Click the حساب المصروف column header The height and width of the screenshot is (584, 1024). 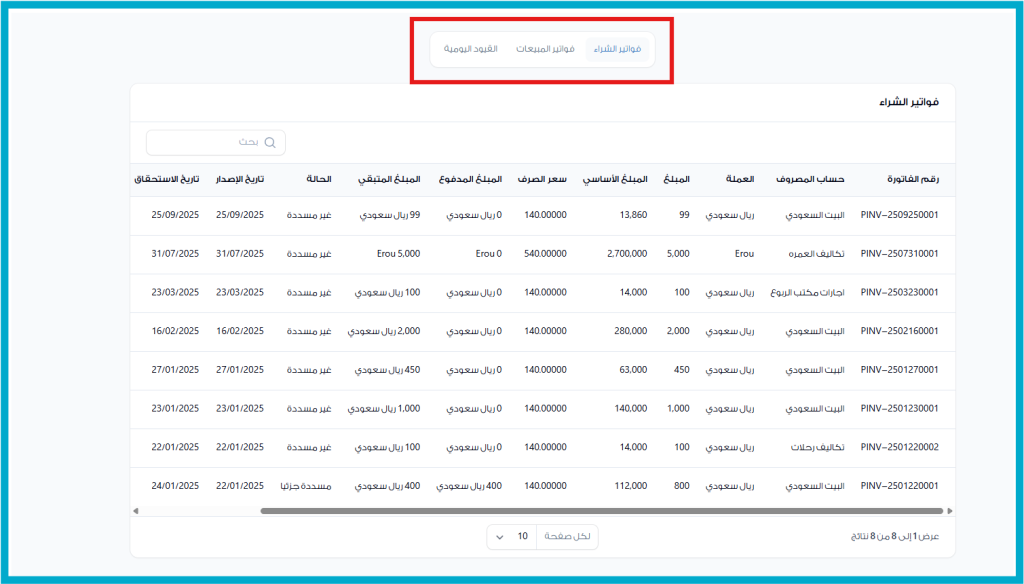[x=810, y=180]
